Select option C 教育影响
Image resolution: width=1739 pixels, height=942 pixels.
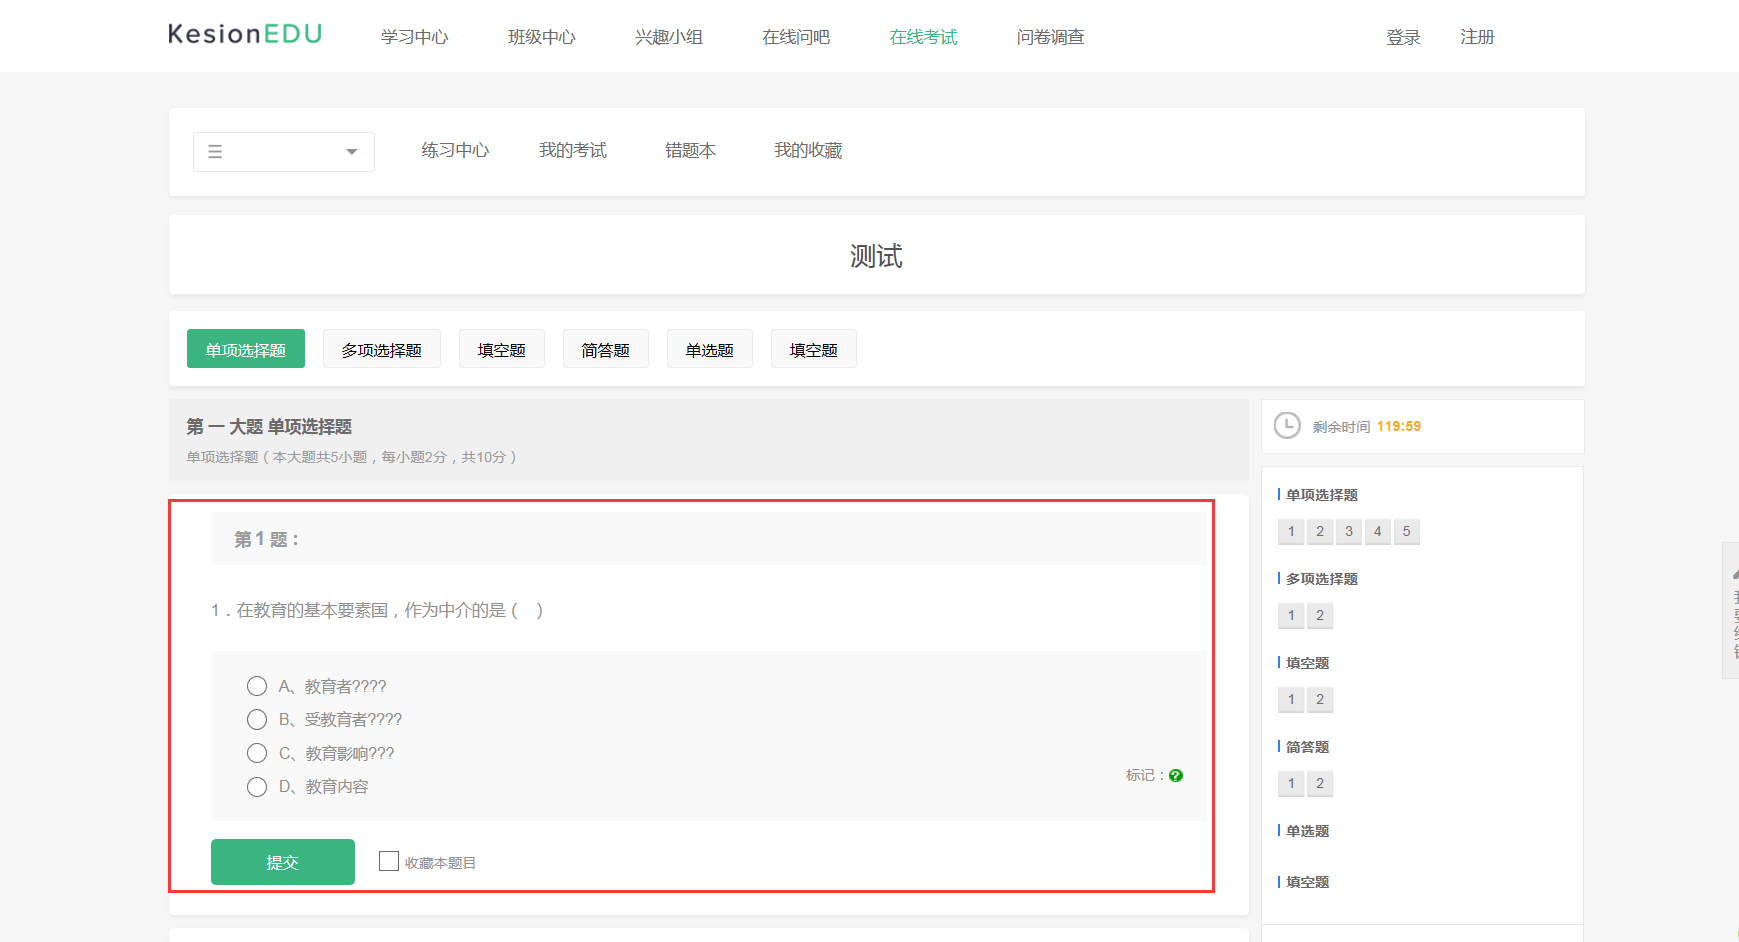click(257, 753)
